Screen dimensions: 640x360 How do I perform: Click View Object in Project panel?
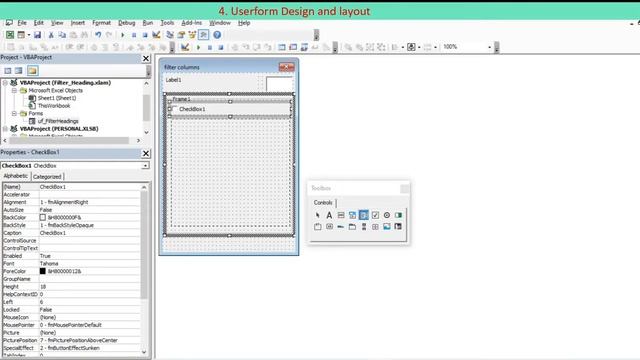19,71
